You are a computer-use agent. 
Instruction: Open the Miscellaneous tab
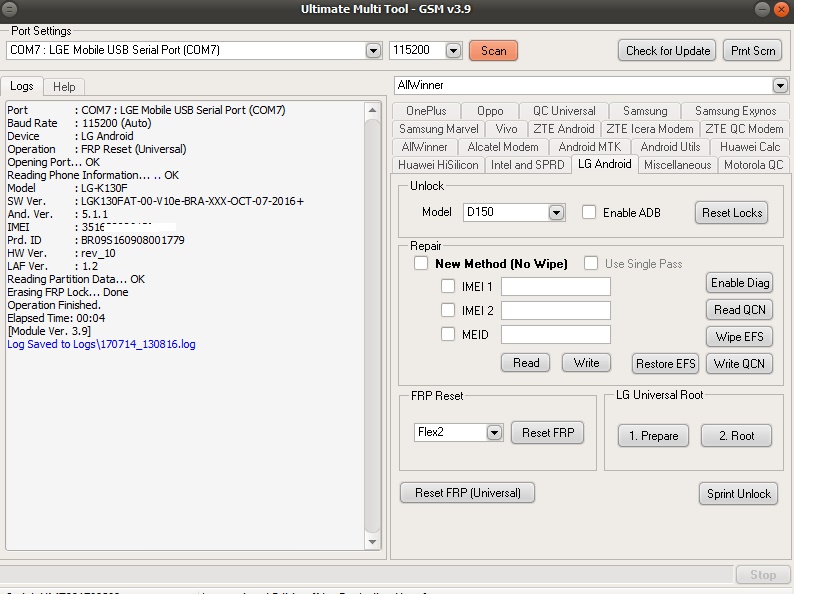tap(677, 165)
